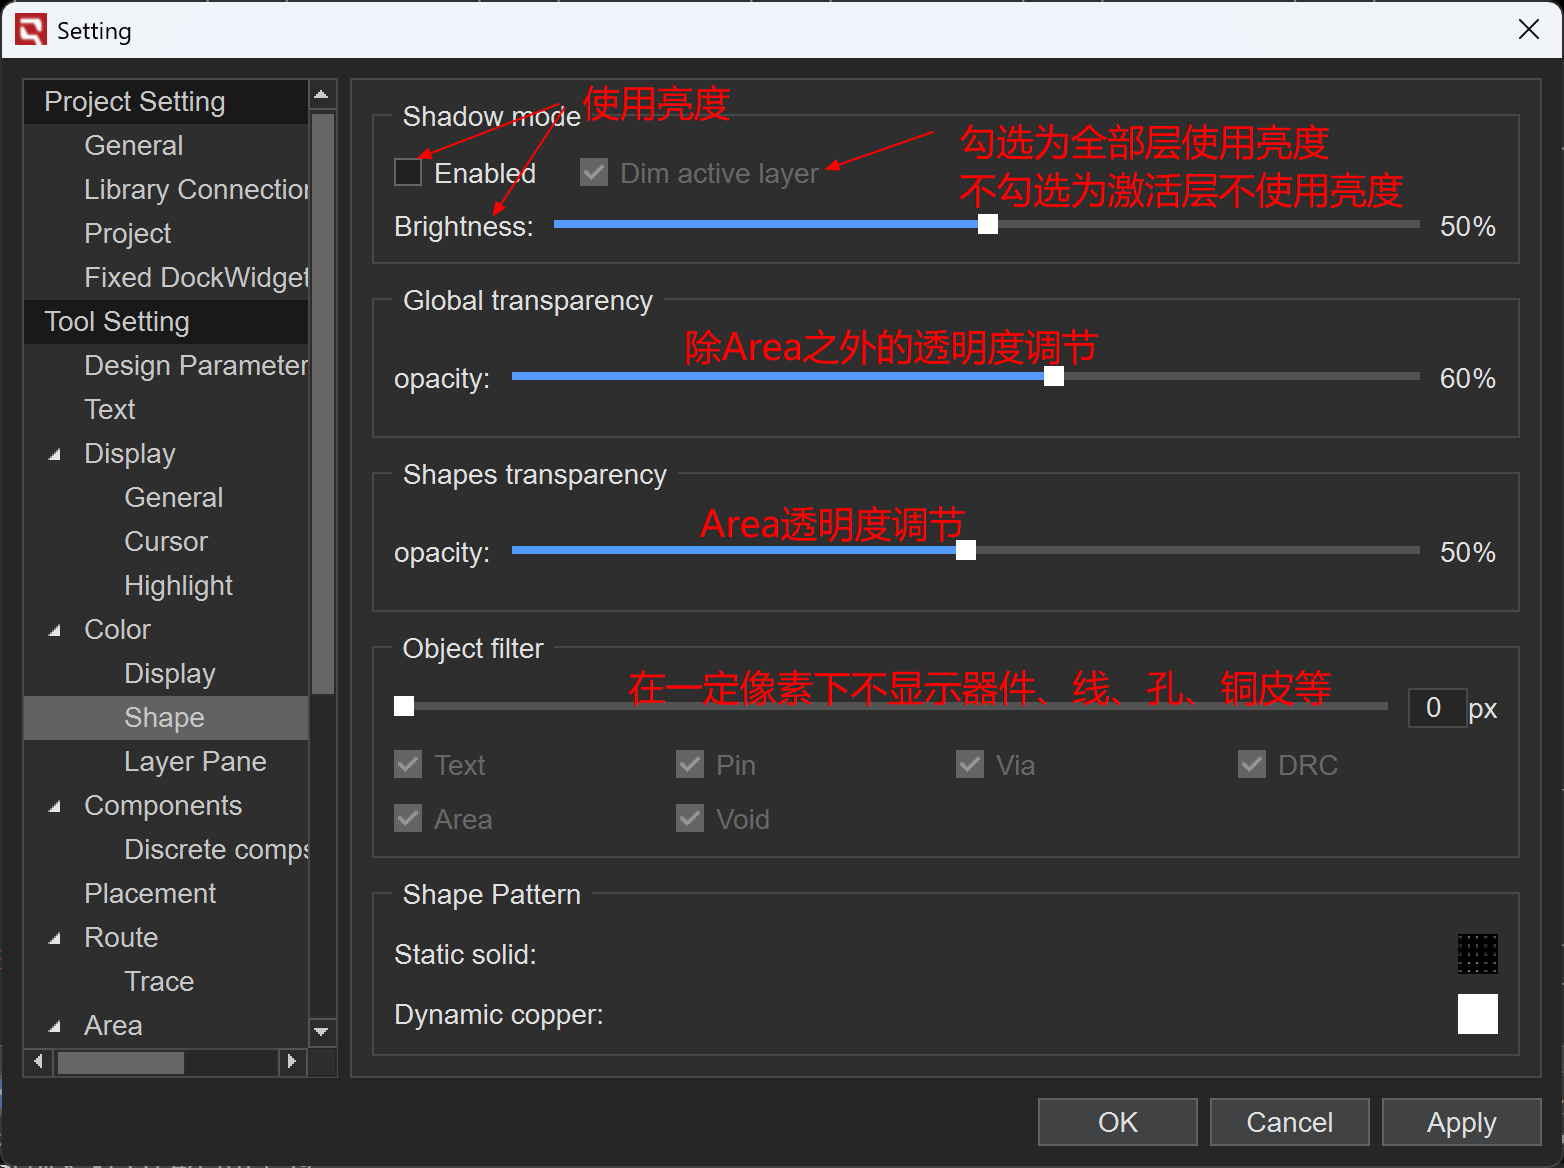The image size is (1564, 1168).
Task: Toggle the Dim active layer checkbox
Action: pos(594,173)
